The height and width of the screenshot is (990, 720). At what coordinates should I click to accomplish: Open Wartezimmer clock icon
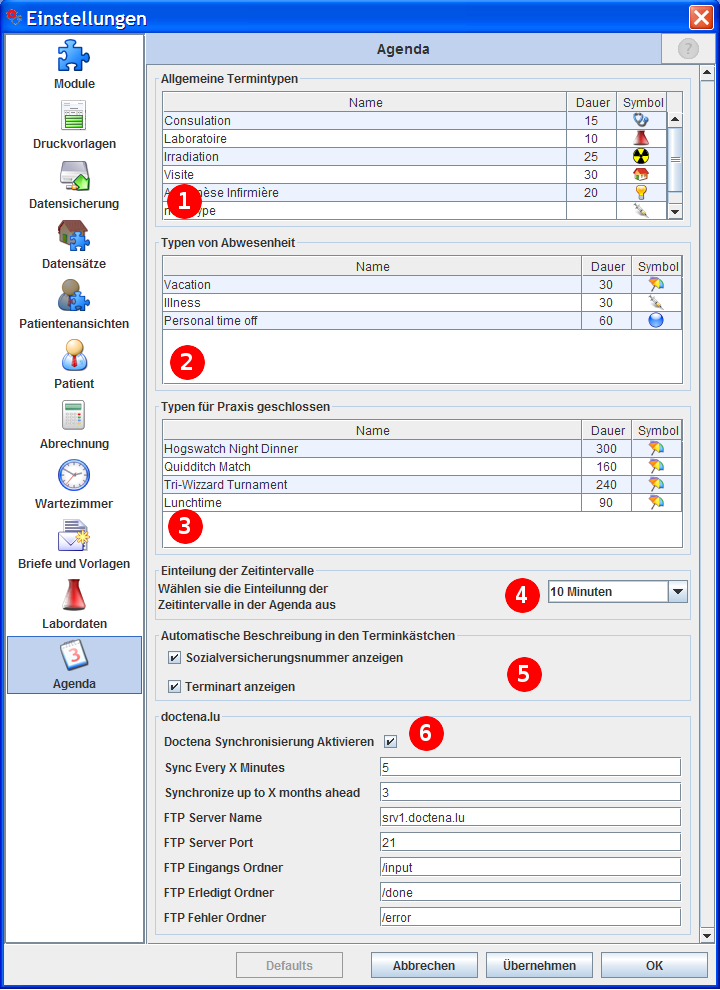(74, 476)
